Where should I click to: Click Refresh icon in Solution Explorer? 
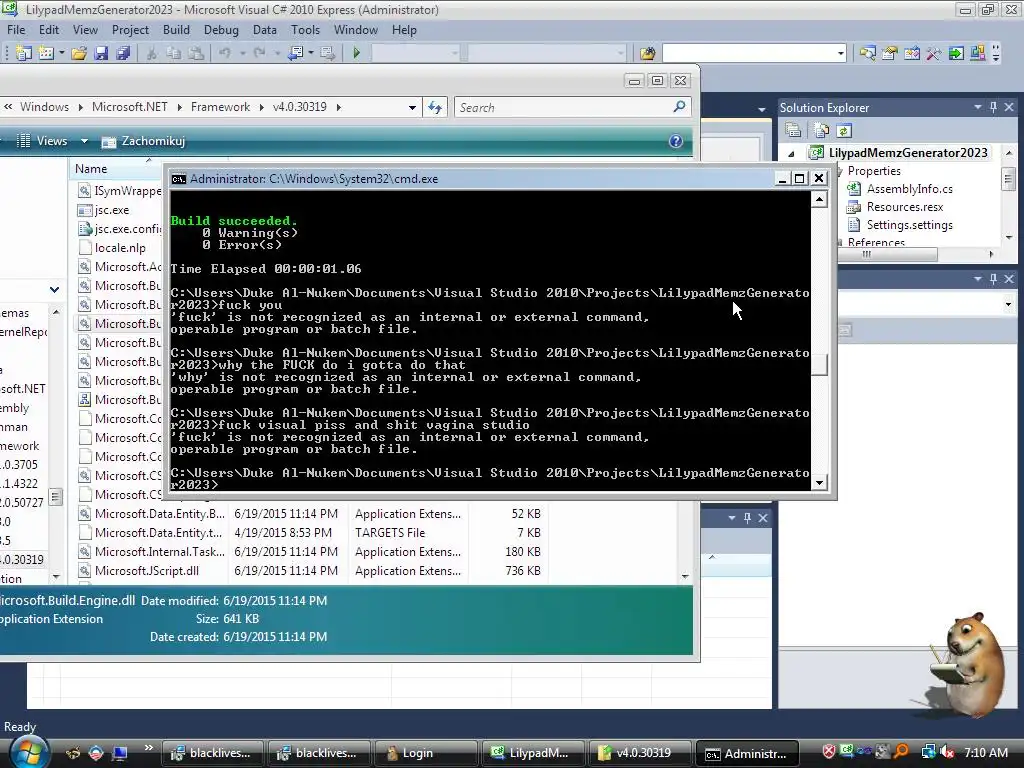(844, 131)
